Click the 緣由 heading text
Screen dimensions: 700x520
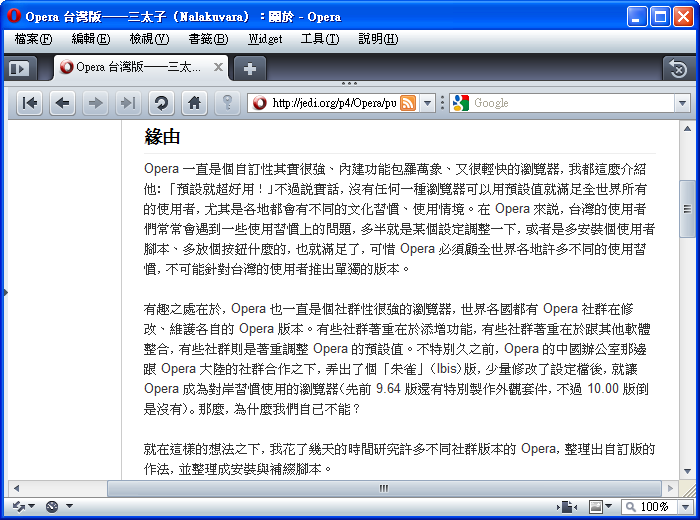(162, 137)
